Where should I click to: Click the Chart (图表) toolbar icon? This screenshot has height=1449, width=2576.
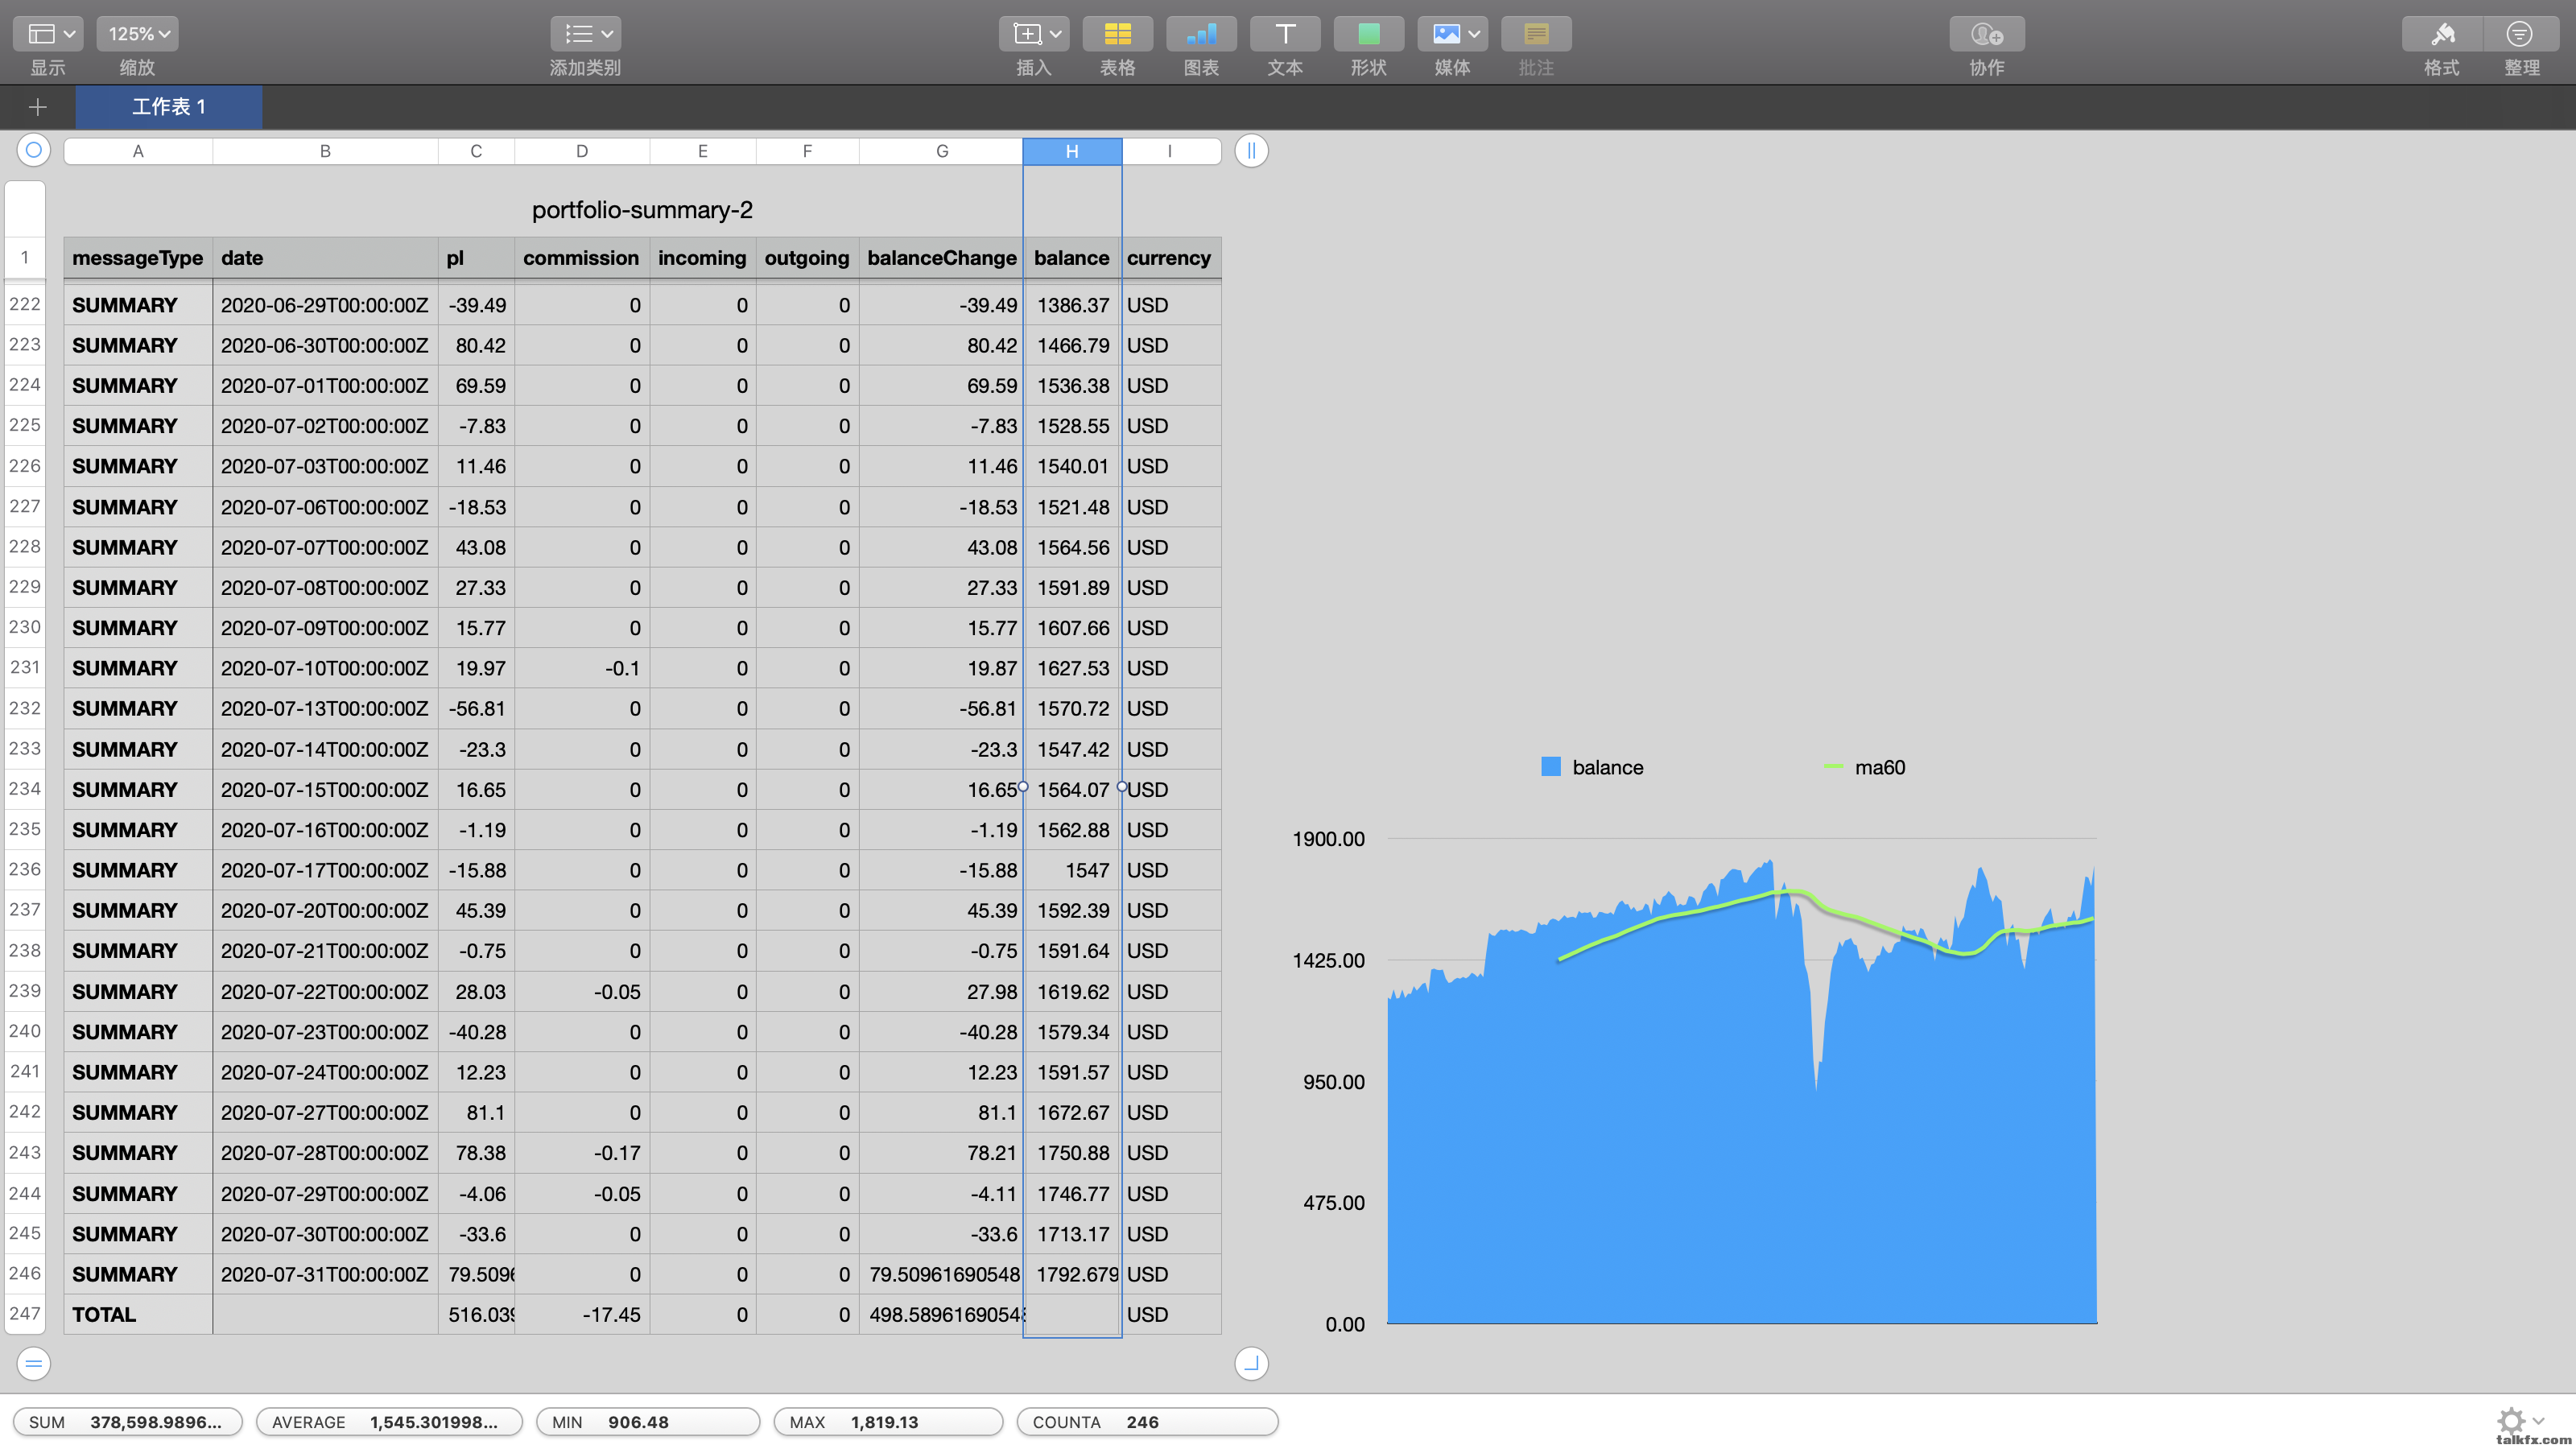tap(1201, 34)
